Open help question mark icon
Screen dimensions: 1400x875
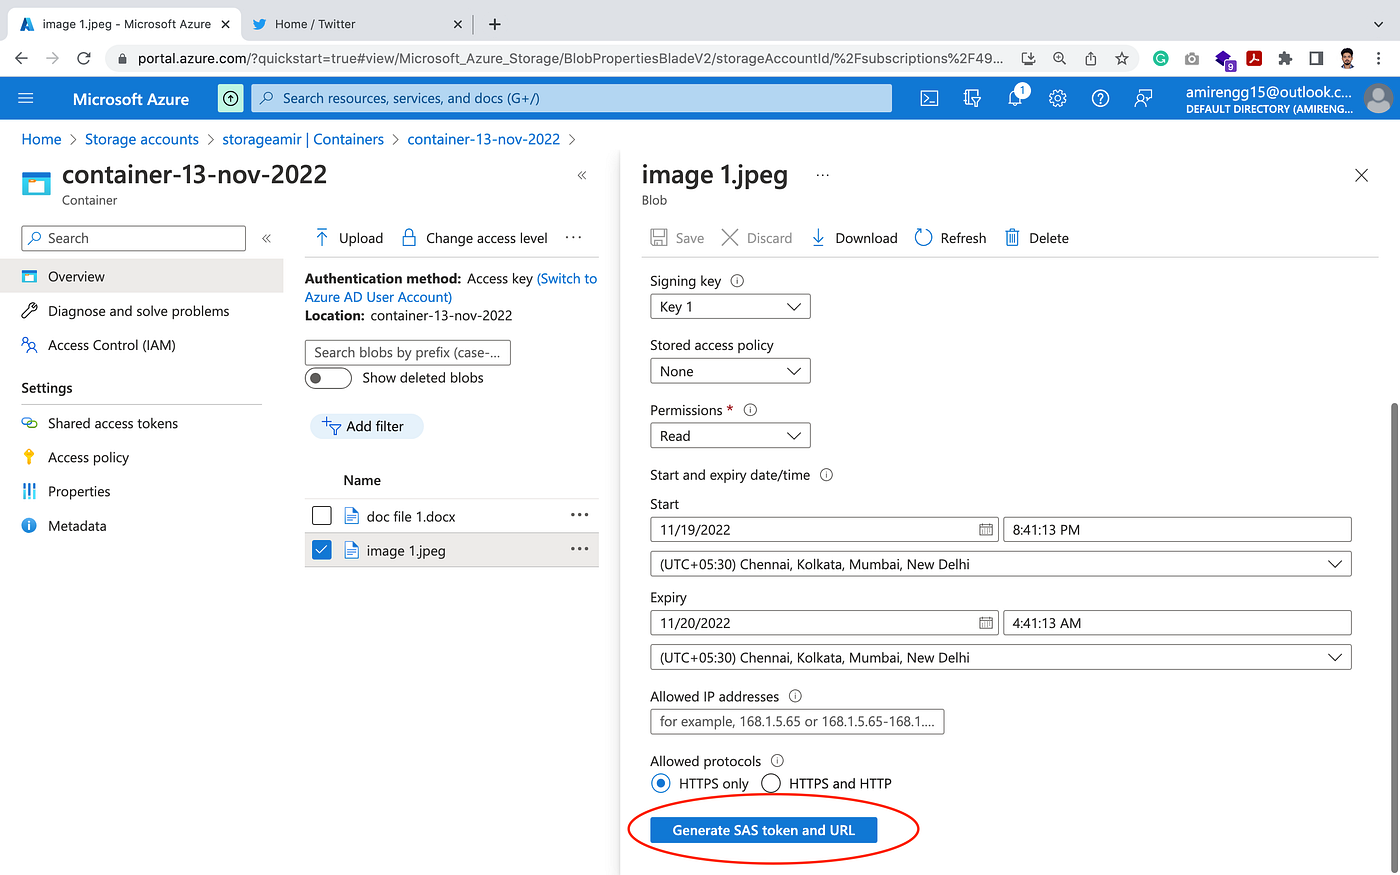pyautogui.click(x=1100, y=98)
